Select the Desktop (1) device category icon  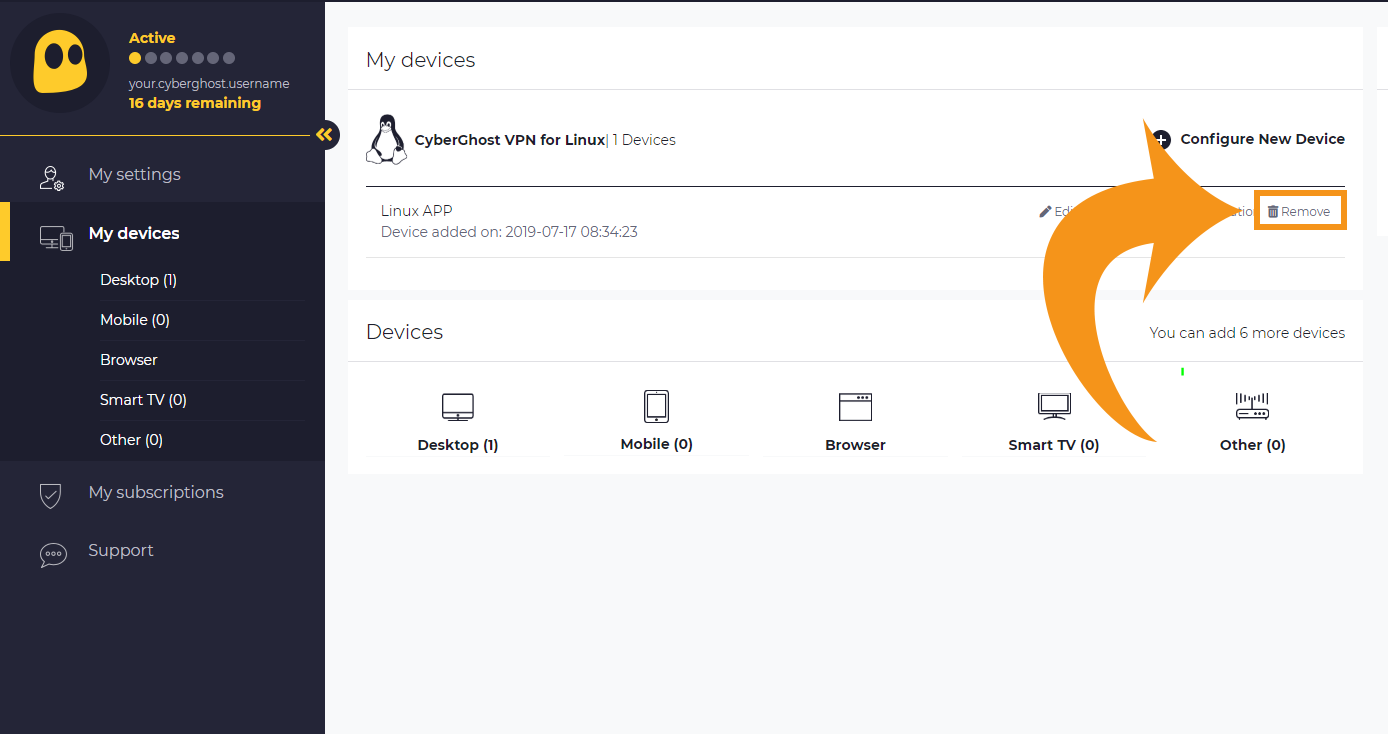[x=458, y=406]
